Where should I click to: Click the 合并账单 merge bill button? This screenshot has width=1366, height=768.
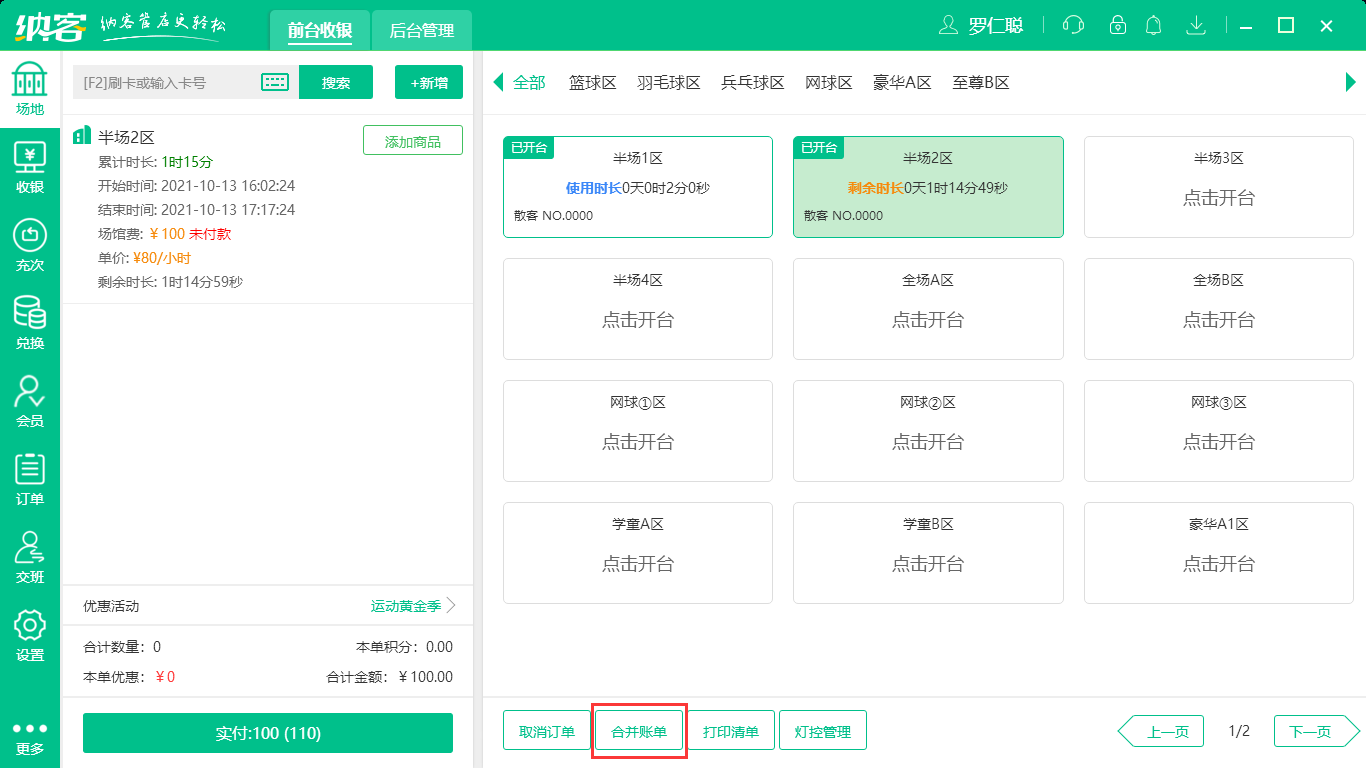[x=639, y=731]
